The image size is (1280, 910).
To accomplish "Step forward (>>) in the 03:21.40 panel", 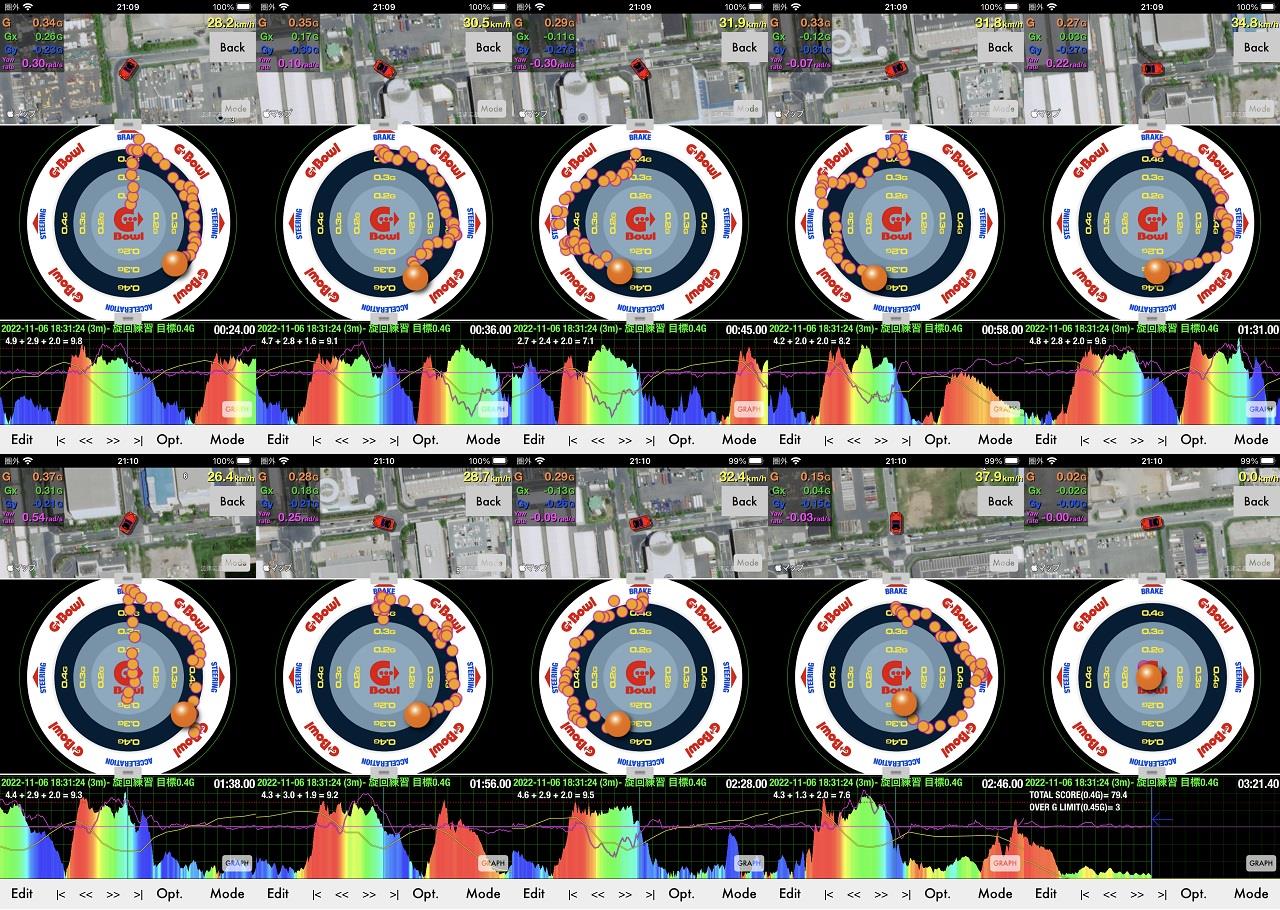I will 1137,894.
